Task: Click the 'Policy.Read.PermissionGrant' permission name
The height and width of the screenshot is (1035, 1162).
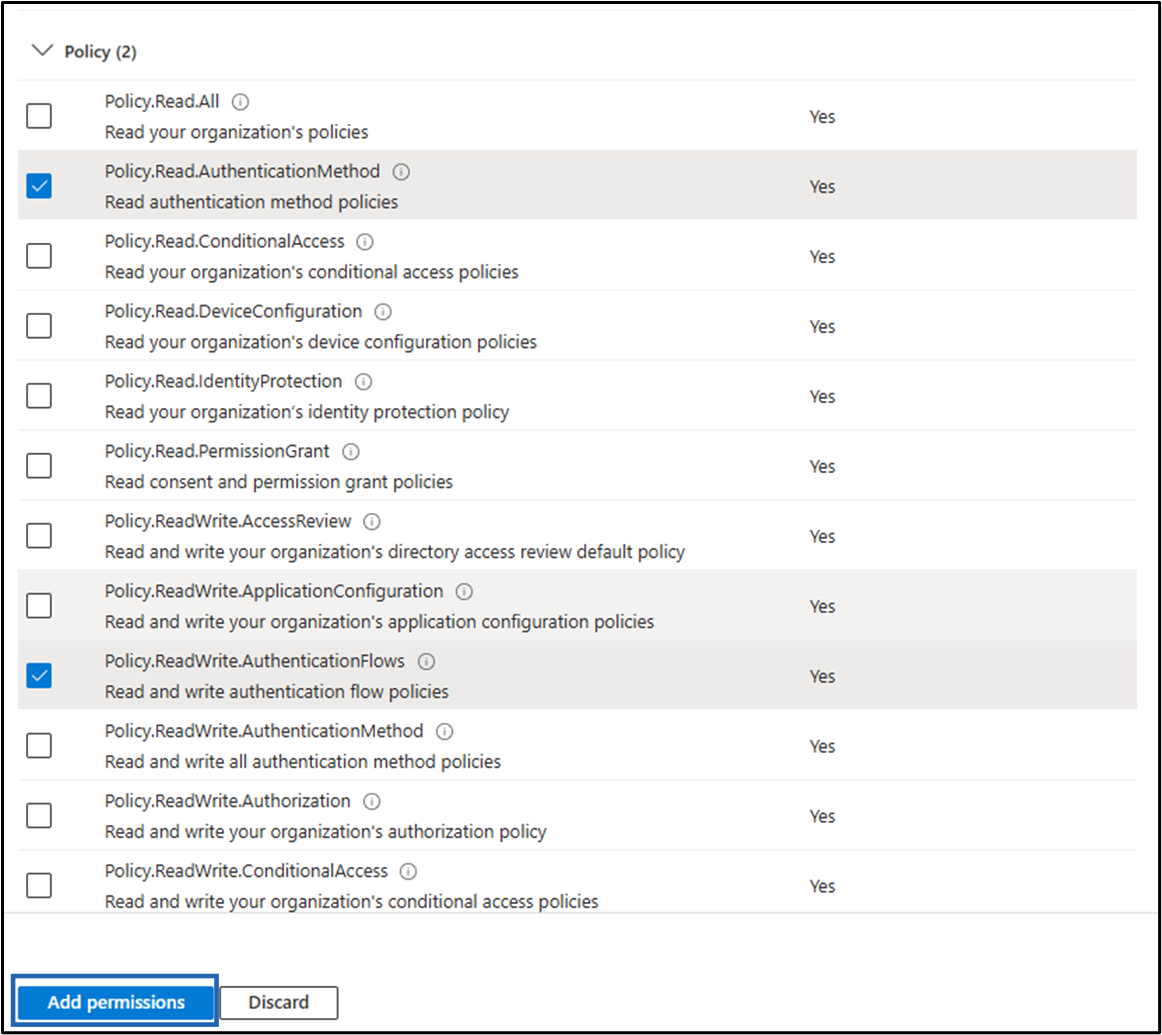Action: [x=217, y=451]
